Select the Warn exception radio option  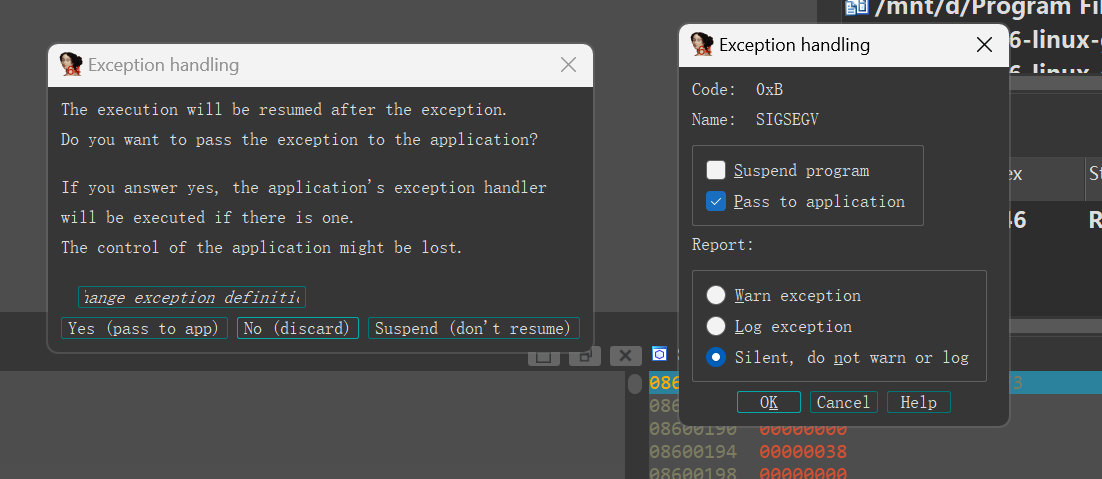point(716,295)
